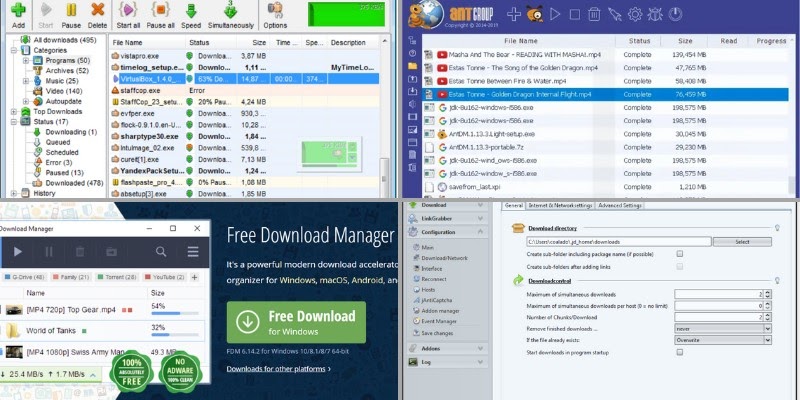Click the green Add download icon
This screenshot has height=400, width=800.
18,9
